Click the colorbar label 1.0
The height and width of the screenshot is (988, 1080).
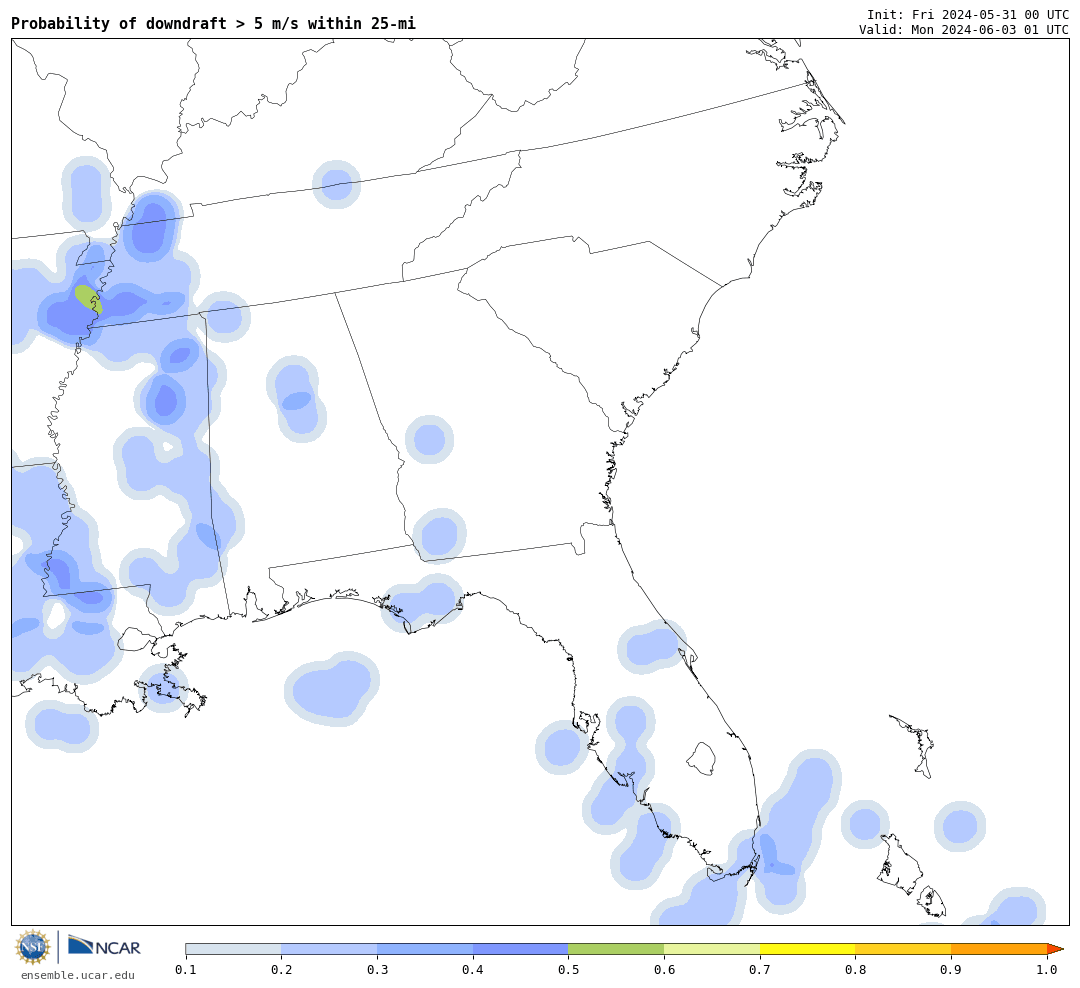[1047, 970]
